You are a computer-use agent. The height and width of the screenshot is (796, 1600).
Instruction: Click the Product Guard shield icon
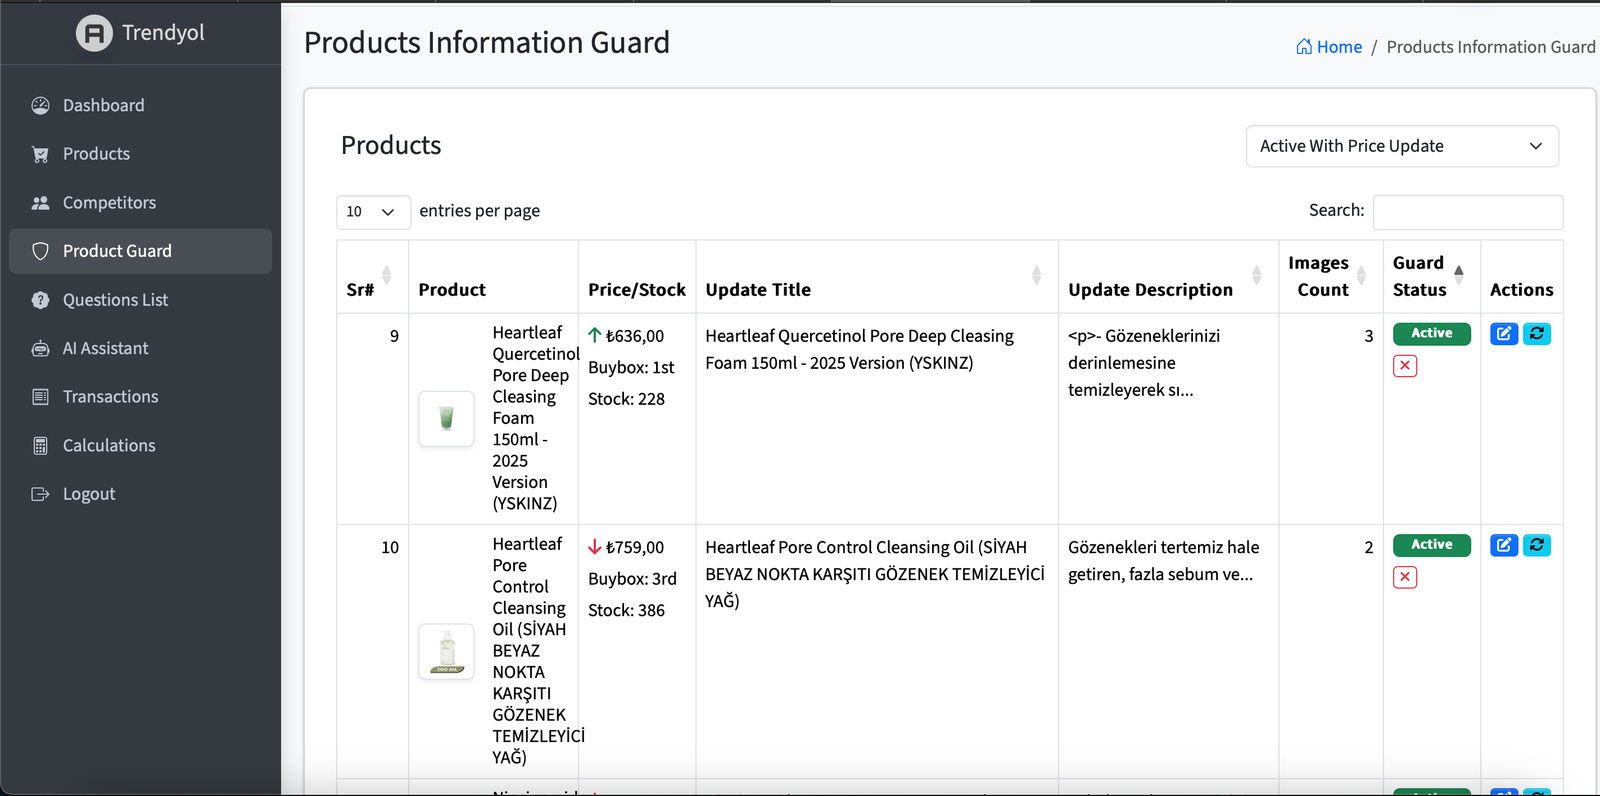click(x=40, y=251)
